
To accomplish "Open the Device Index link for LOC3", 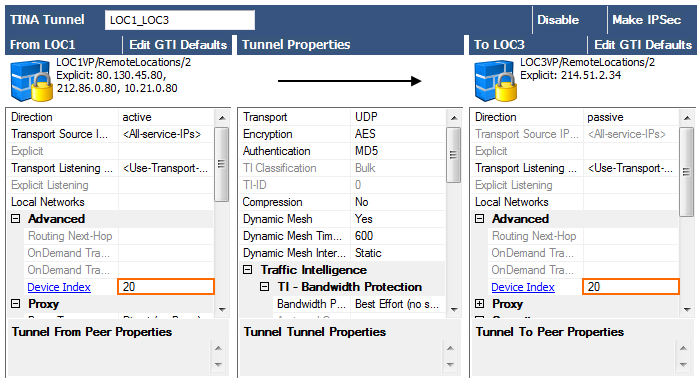I will click(x=523, y=287).
